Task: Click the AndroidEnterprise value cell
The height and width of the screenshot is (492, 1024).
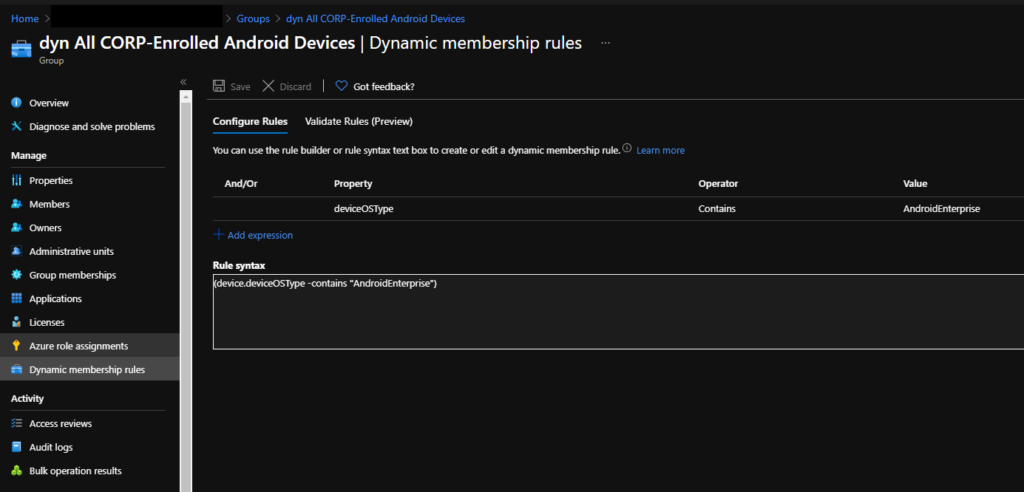Action: 942,209
